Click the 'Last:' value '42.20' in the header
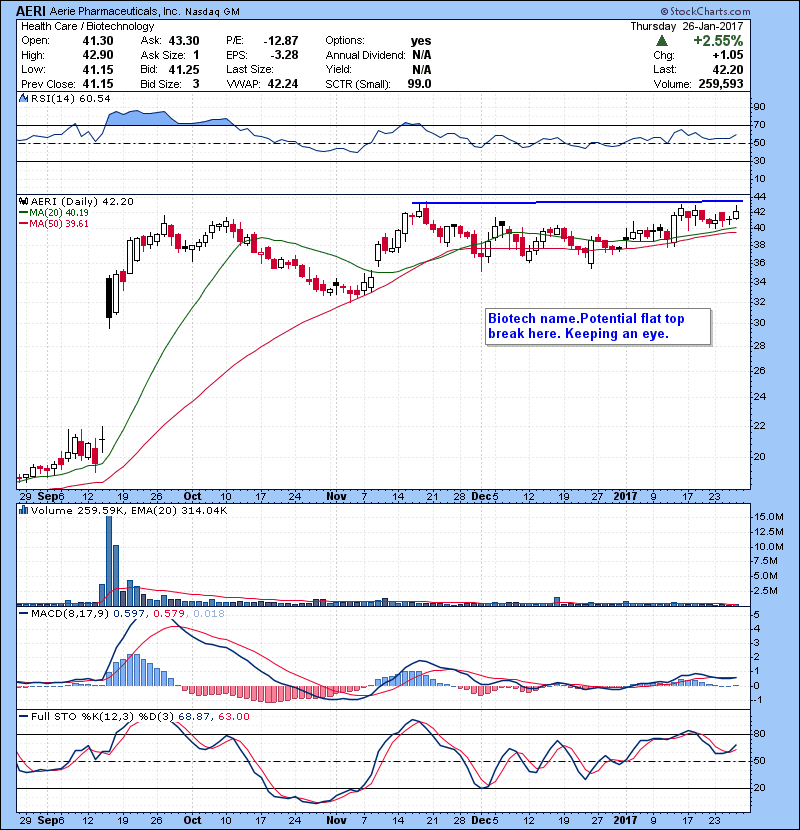This screenshot has height=830, width=800. pos(727,69)
